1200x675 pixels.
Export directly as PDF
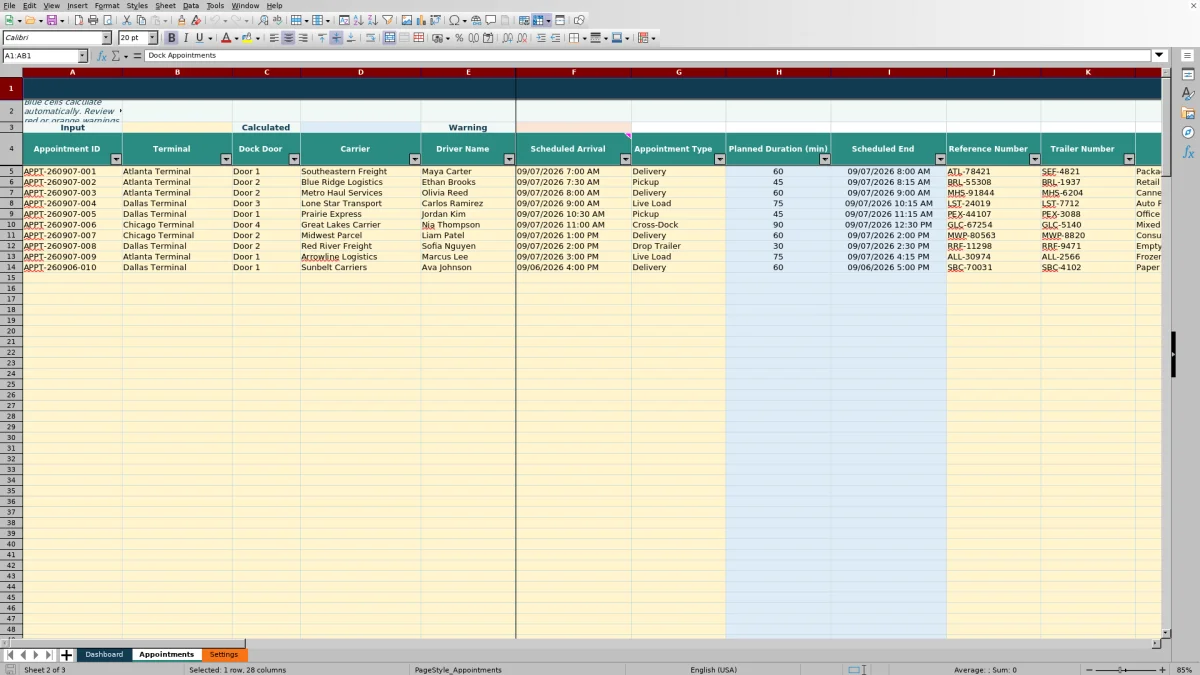tap(79, 20)
